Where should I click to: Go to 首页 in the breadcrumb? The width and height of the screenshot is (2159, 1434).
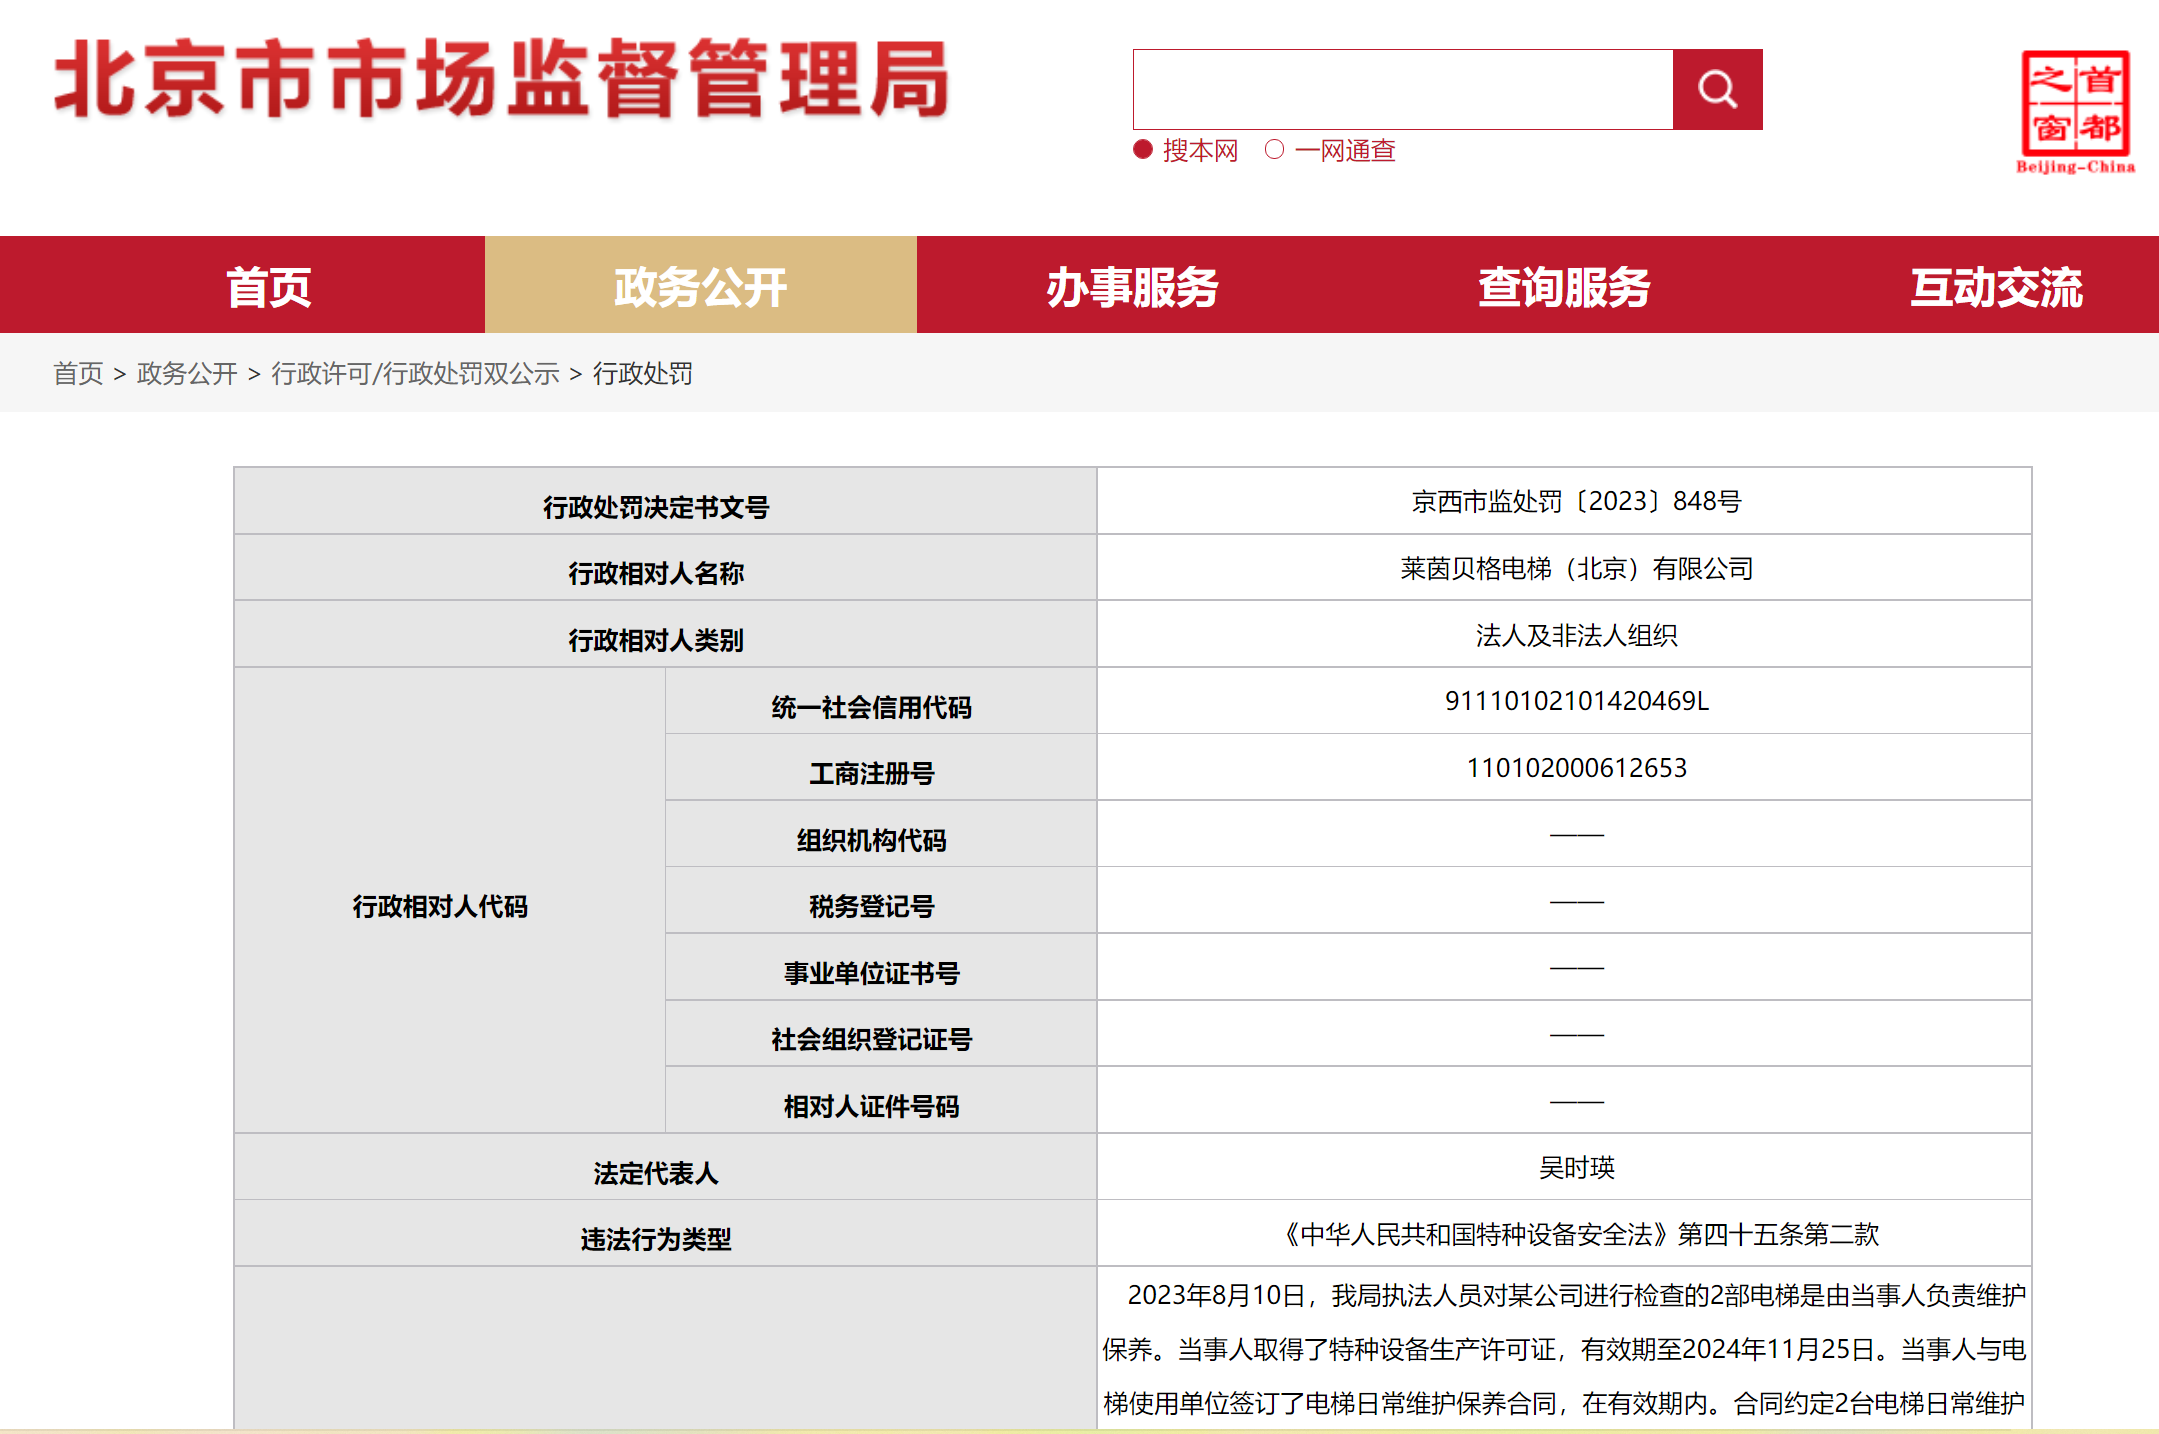78,374
